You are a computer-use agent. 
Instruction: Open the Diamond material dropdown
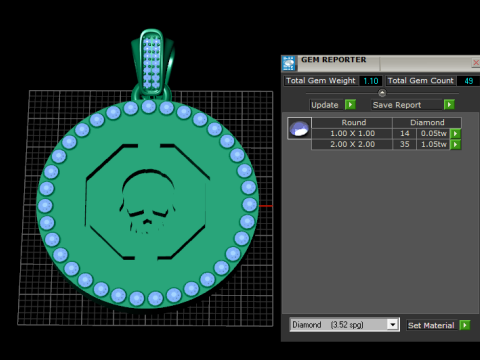point(344,325)
